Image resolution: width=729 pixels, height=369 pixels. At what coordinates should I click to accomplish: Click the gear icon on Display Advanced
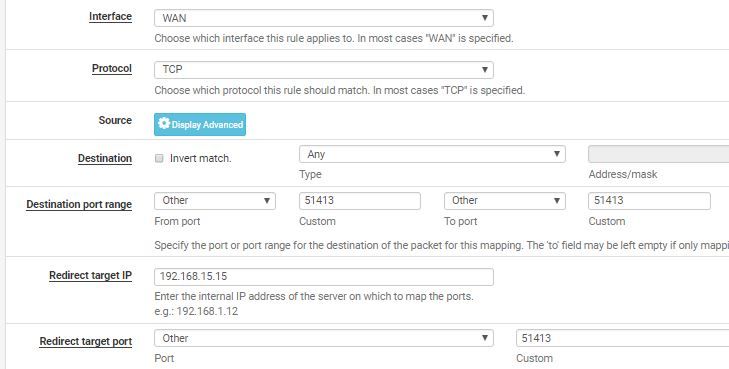[x=164, y=124]
